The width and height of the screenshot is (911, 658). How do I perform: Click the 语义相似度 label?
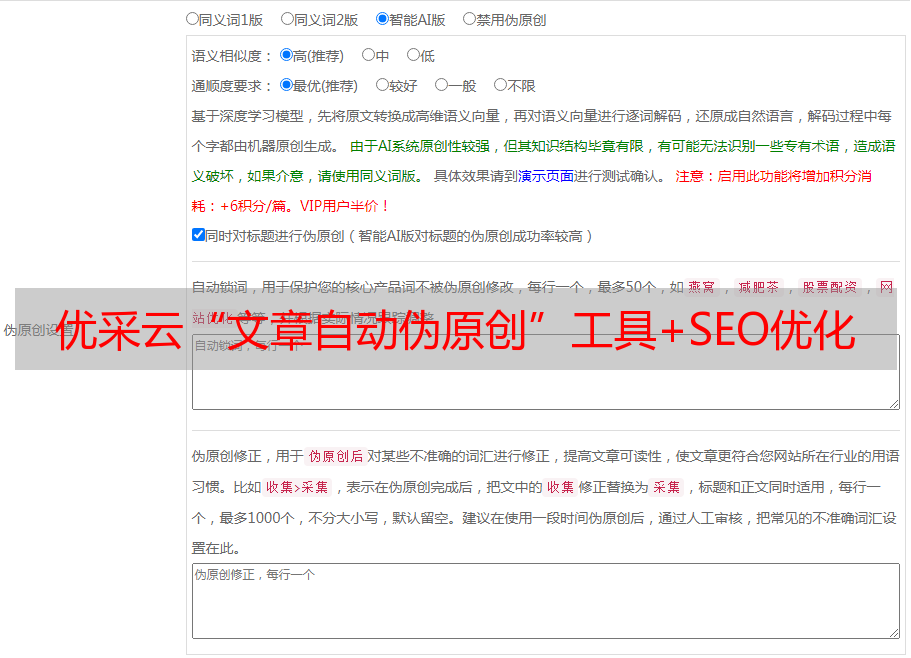tap(232, 56)
